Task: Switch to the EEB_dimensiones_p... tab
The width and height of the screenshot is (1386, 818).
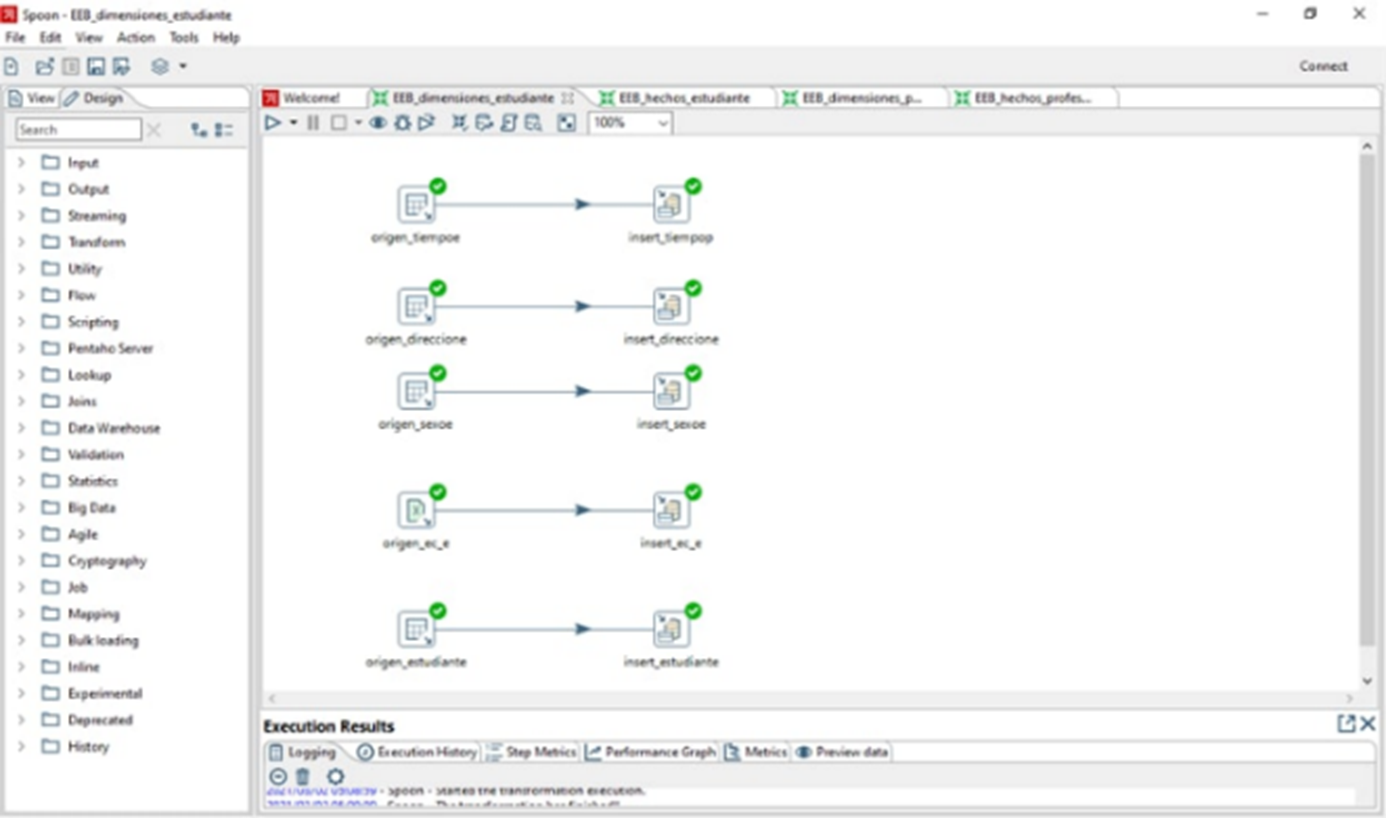Action: (852, 98)
